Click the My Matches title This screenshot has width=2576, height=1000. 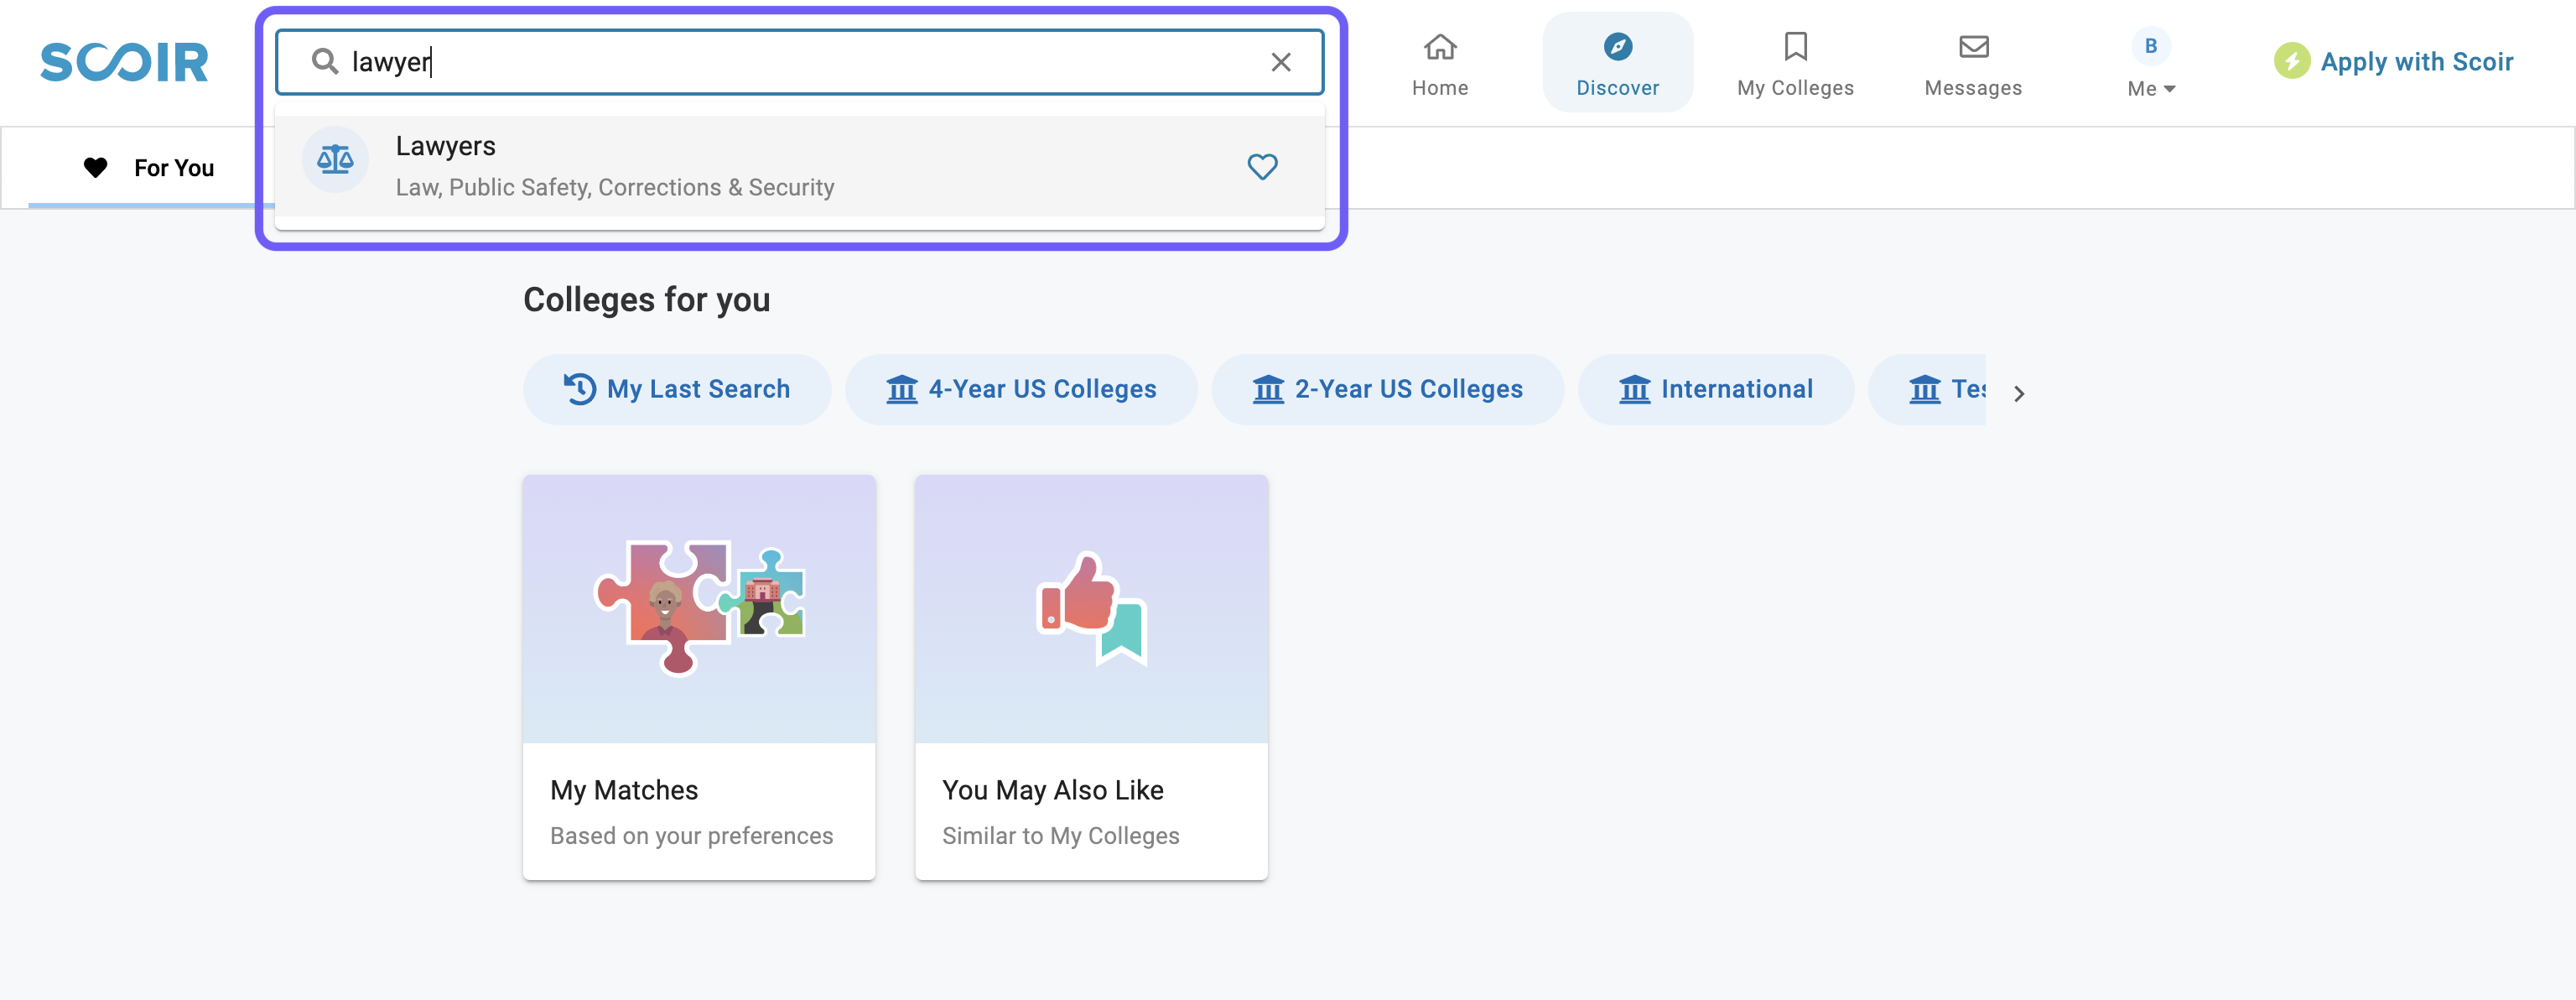pyautogui.click(x=624, y=790)
